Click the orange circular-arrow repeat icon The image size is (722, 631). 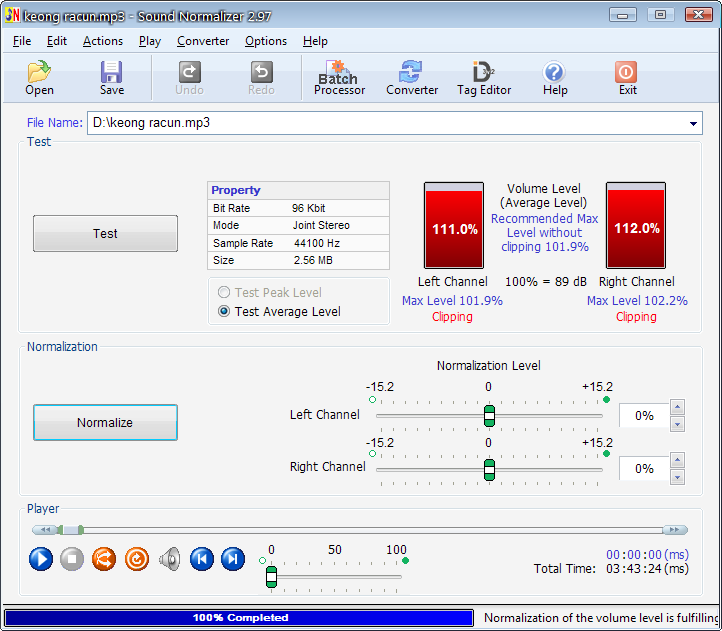coord(137,559)
